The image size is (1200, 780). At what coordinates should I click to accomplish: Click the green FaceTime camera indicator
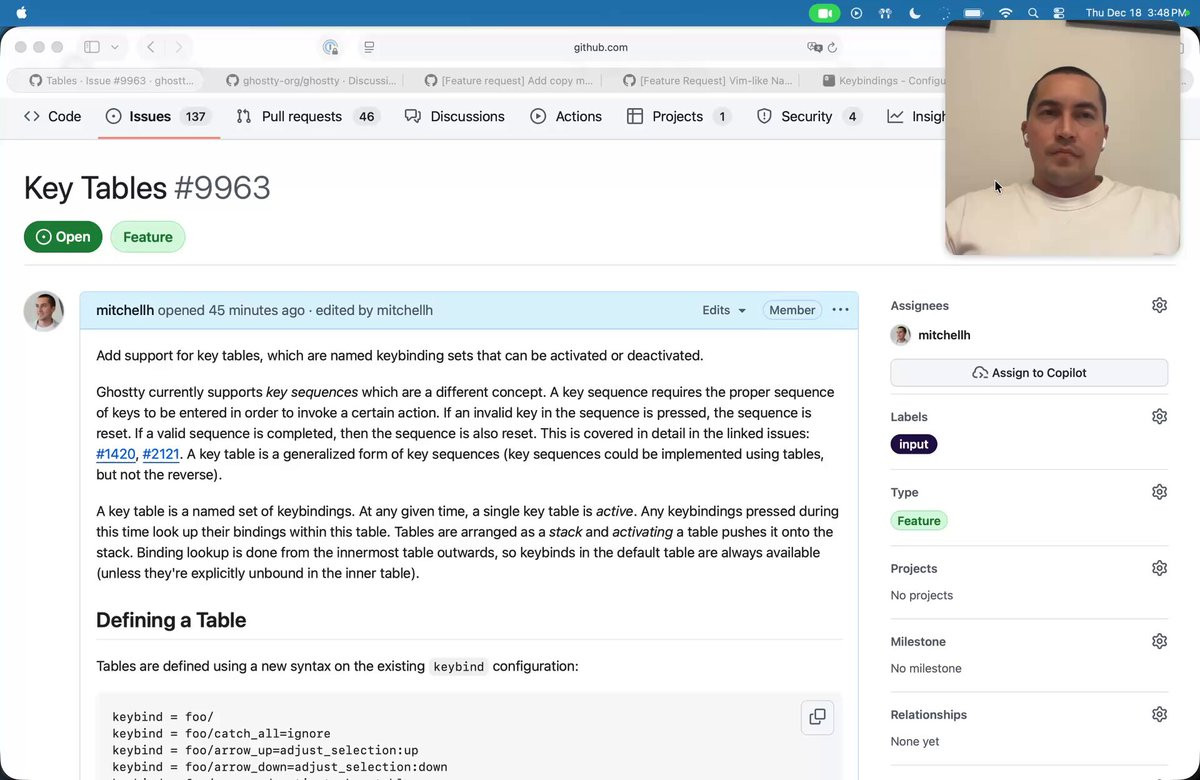[824, 13]
